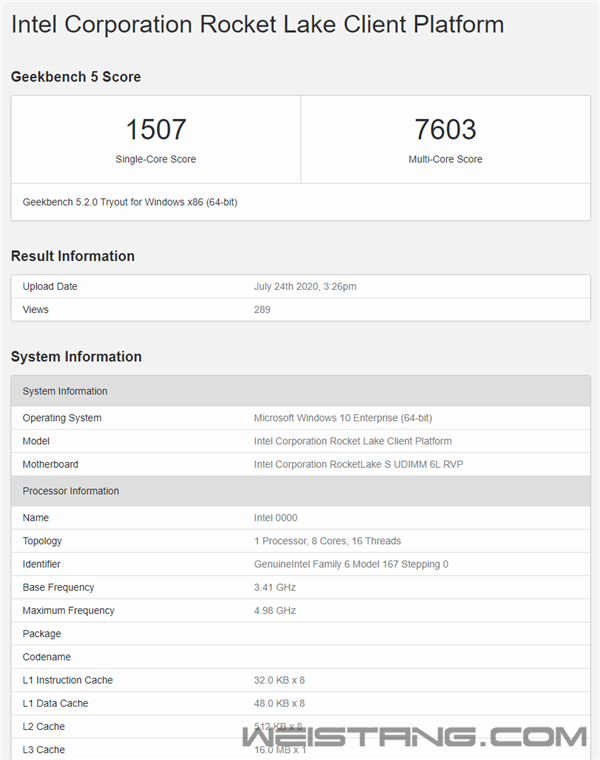Click the multi-core score 7603

[x=445, y=129]
